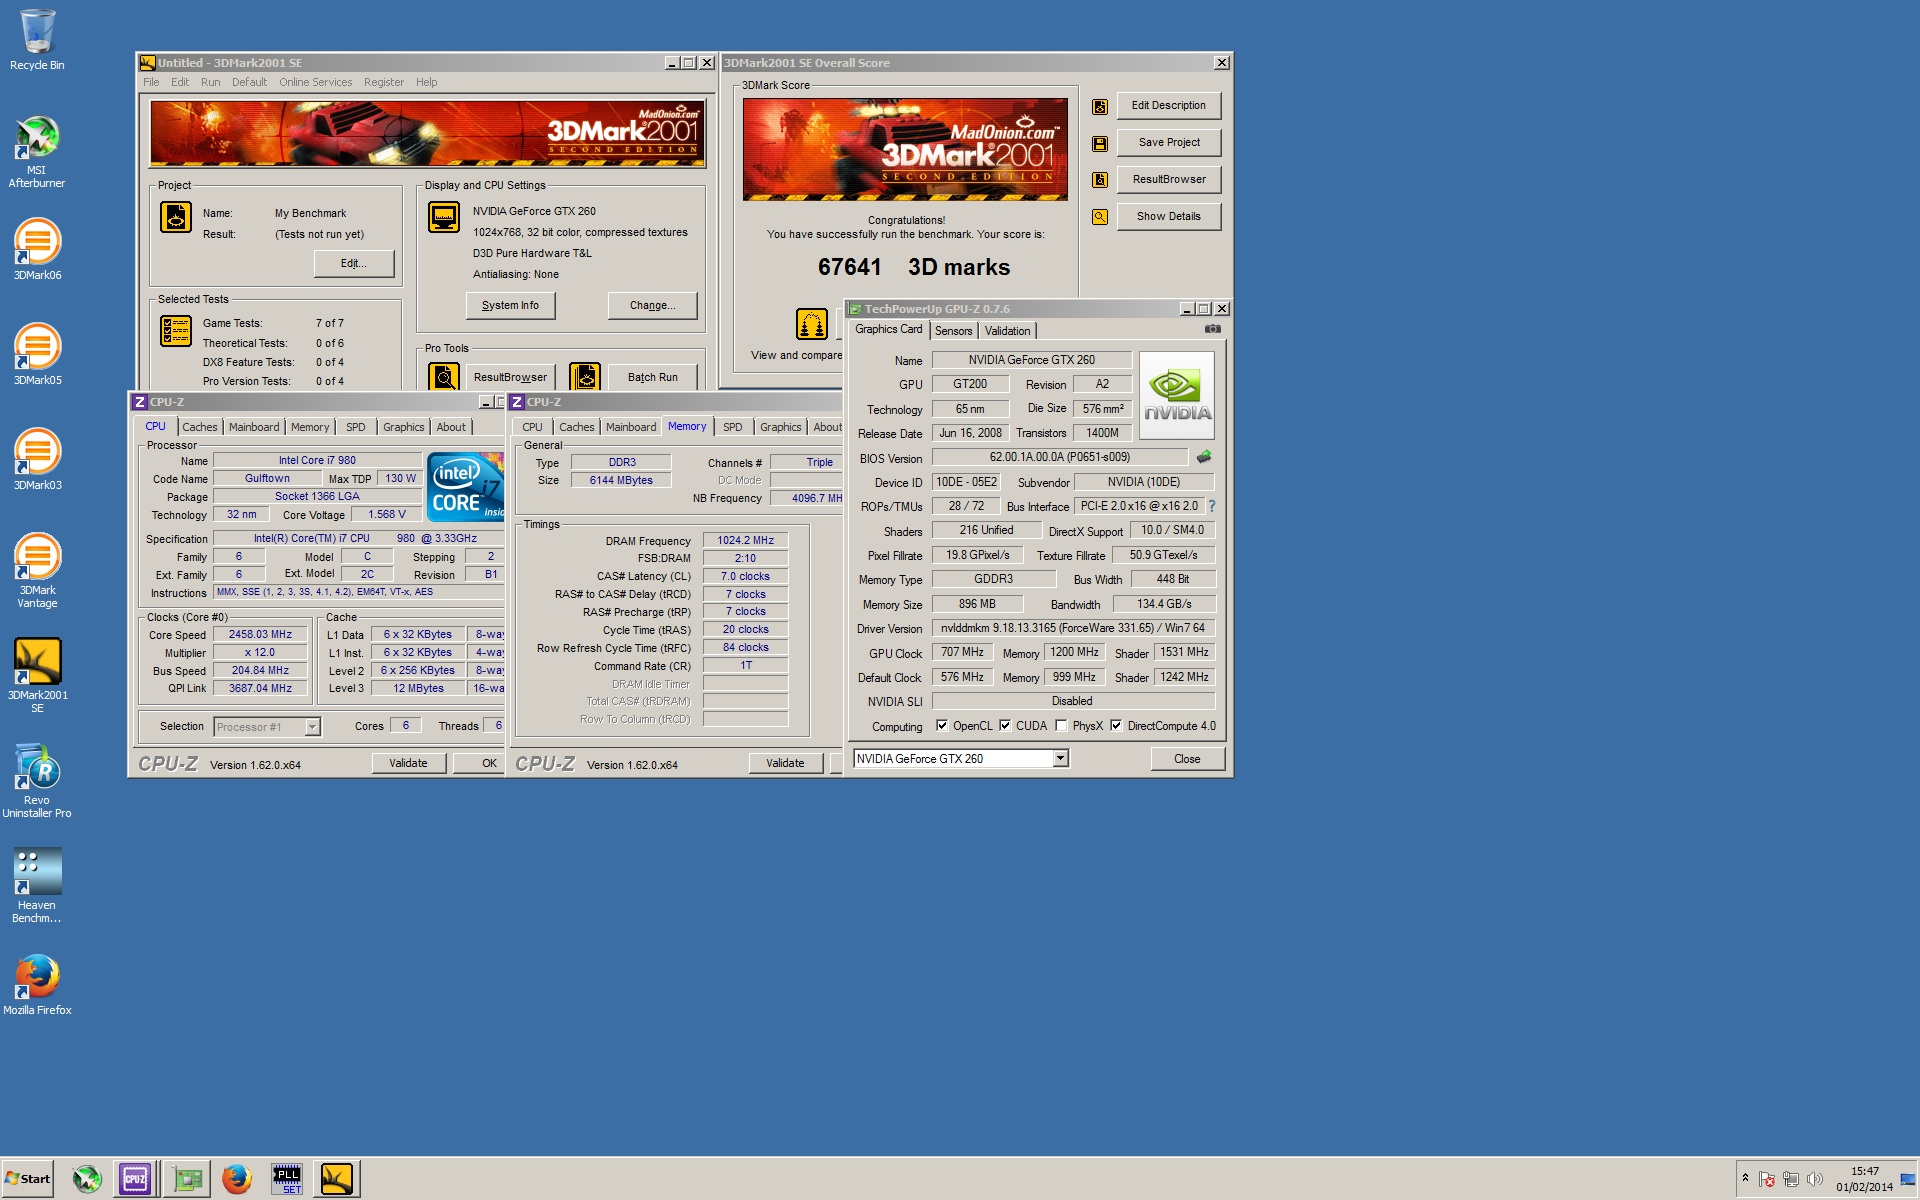The image size is (1920, 1200).
Task: Click the volume speaker tray icon
Action: [1815, 1179]
